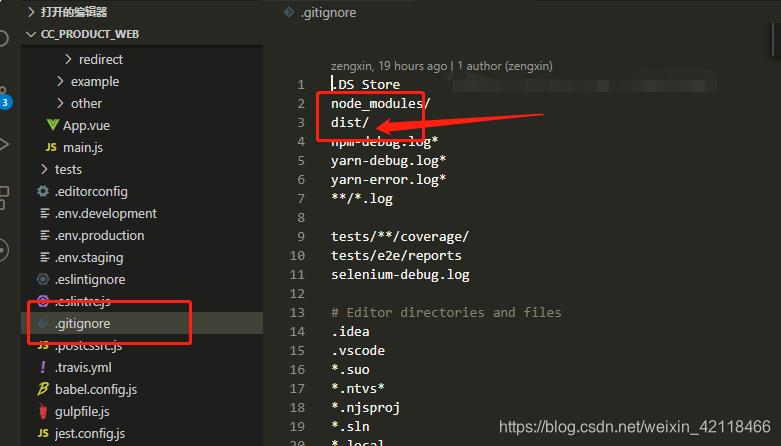Click the gear icon beside .editorconfig

coord(43,191)
